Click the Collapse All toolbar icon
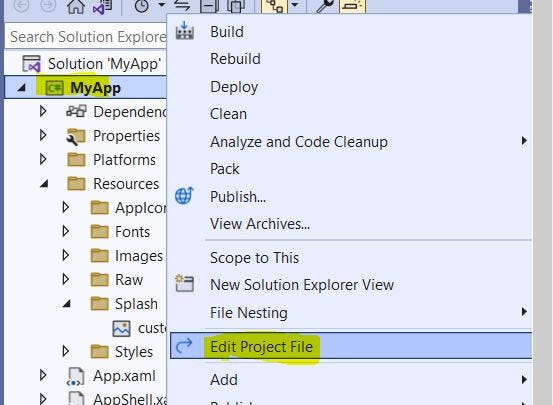 pos(209,6)
